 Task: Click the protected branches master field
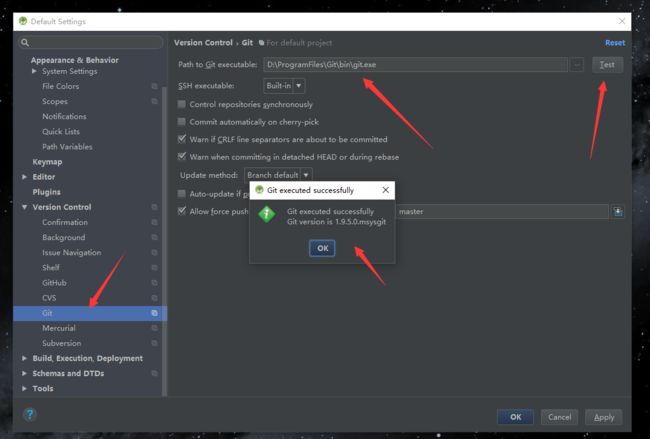point(502,211)
